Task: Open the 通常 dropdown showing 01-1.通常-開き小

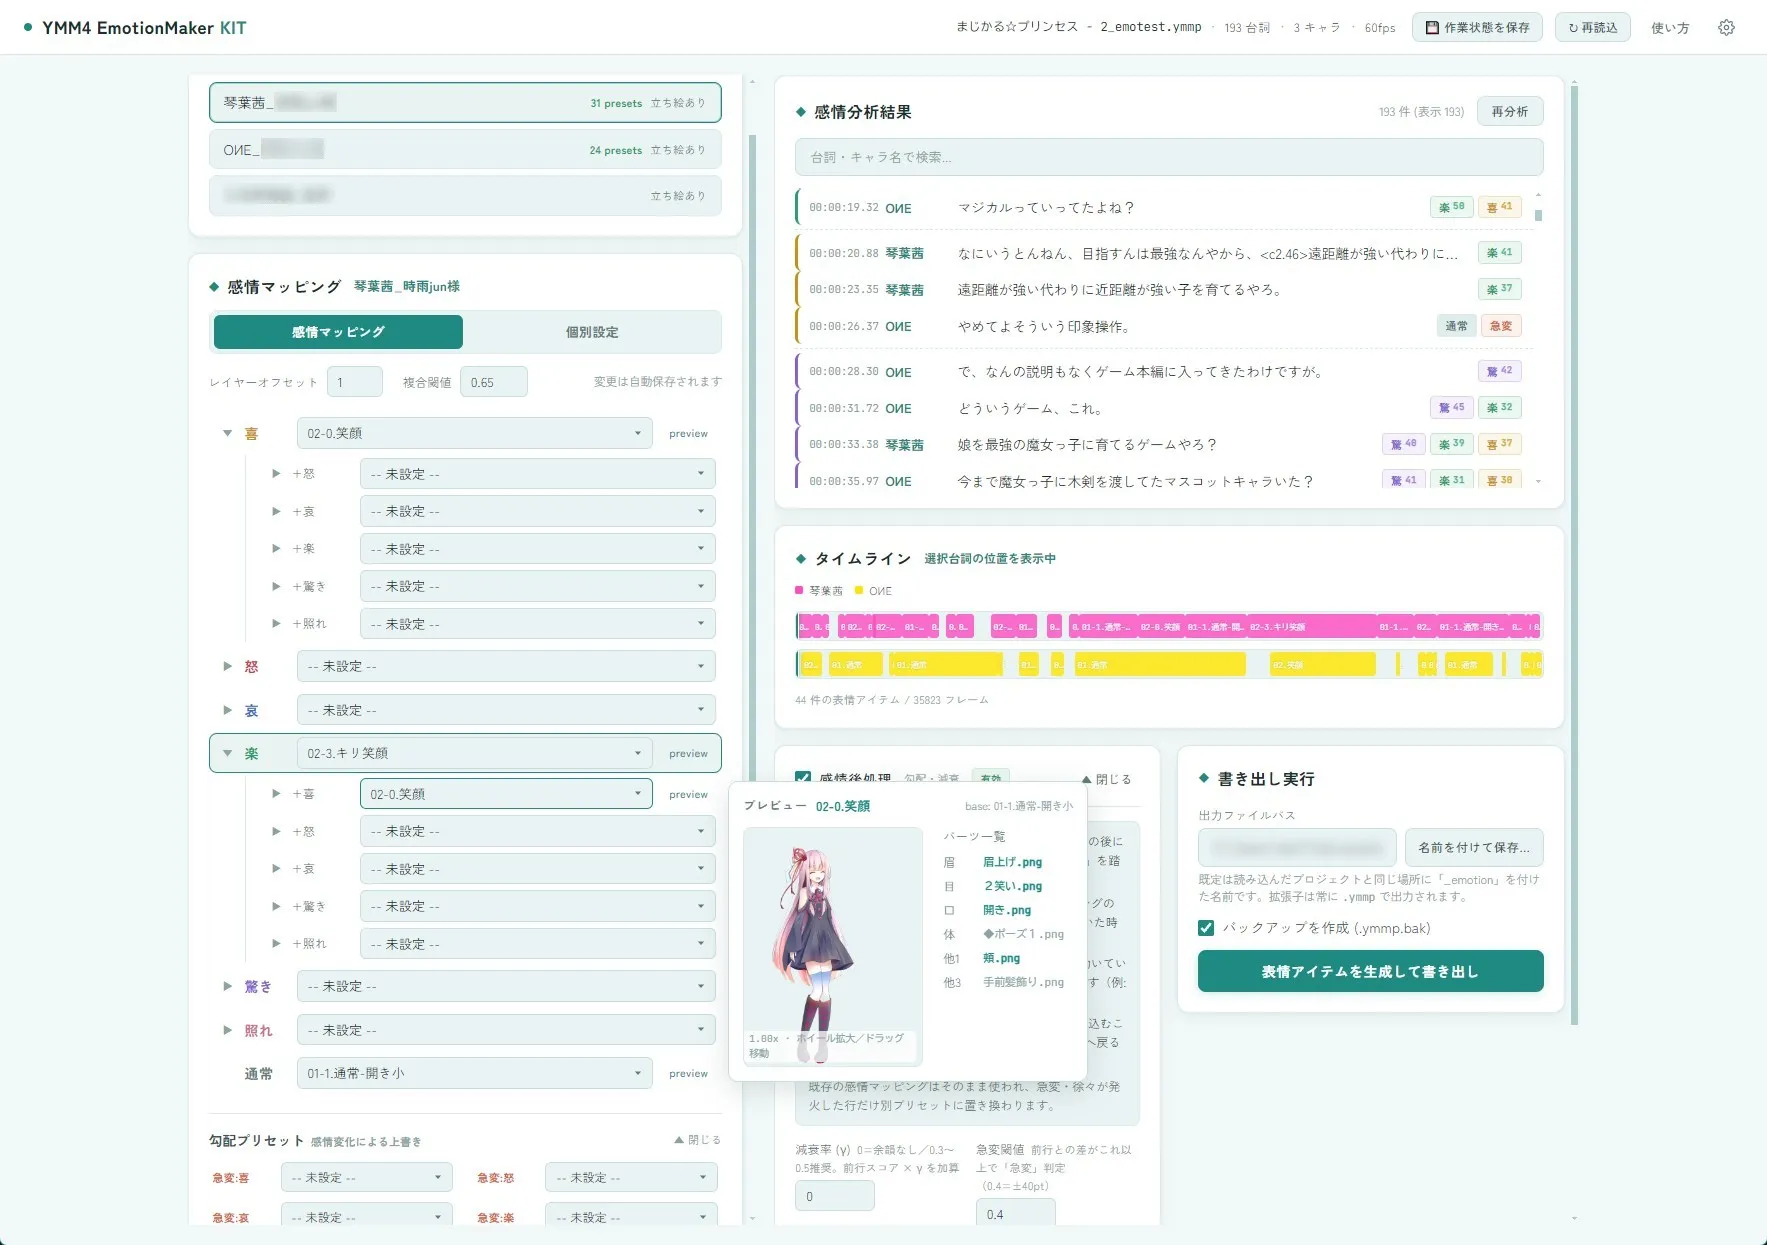Action: tap(475, 1074)
